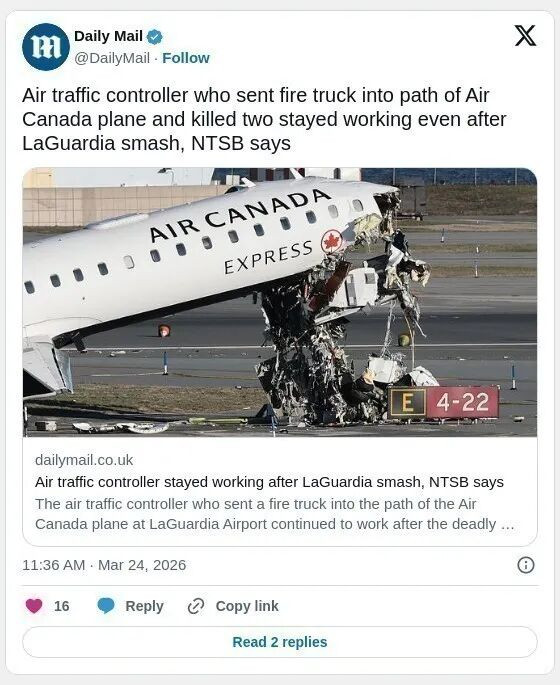Like the tweet with heart icon
Viewport: 560px width, 685px height.
34,606
